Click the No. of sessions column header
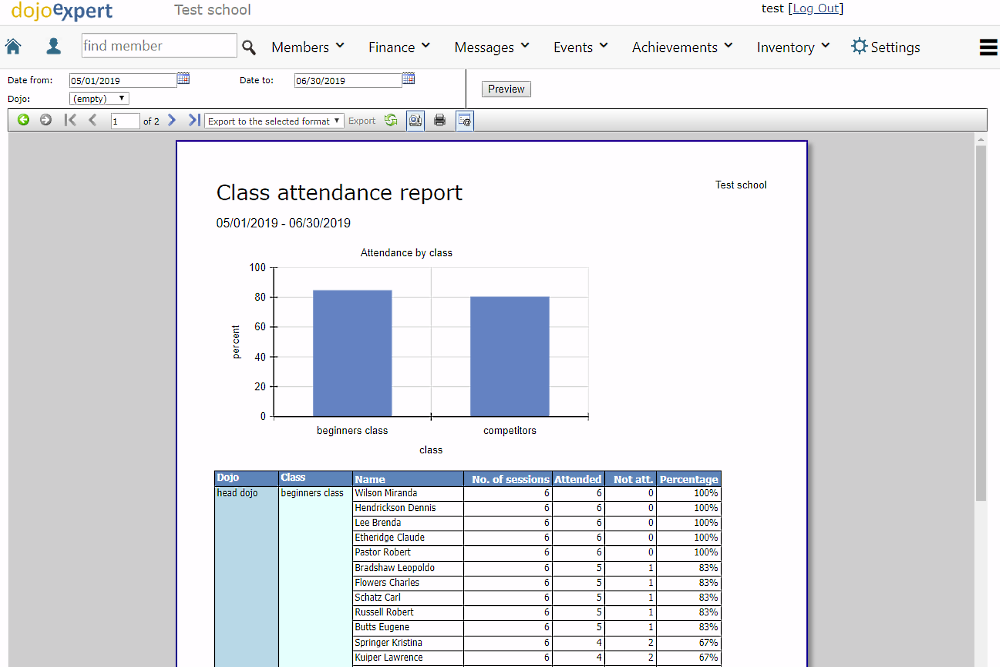The height and width of the screenshot is (667, 1000). (x=508, y=478)
